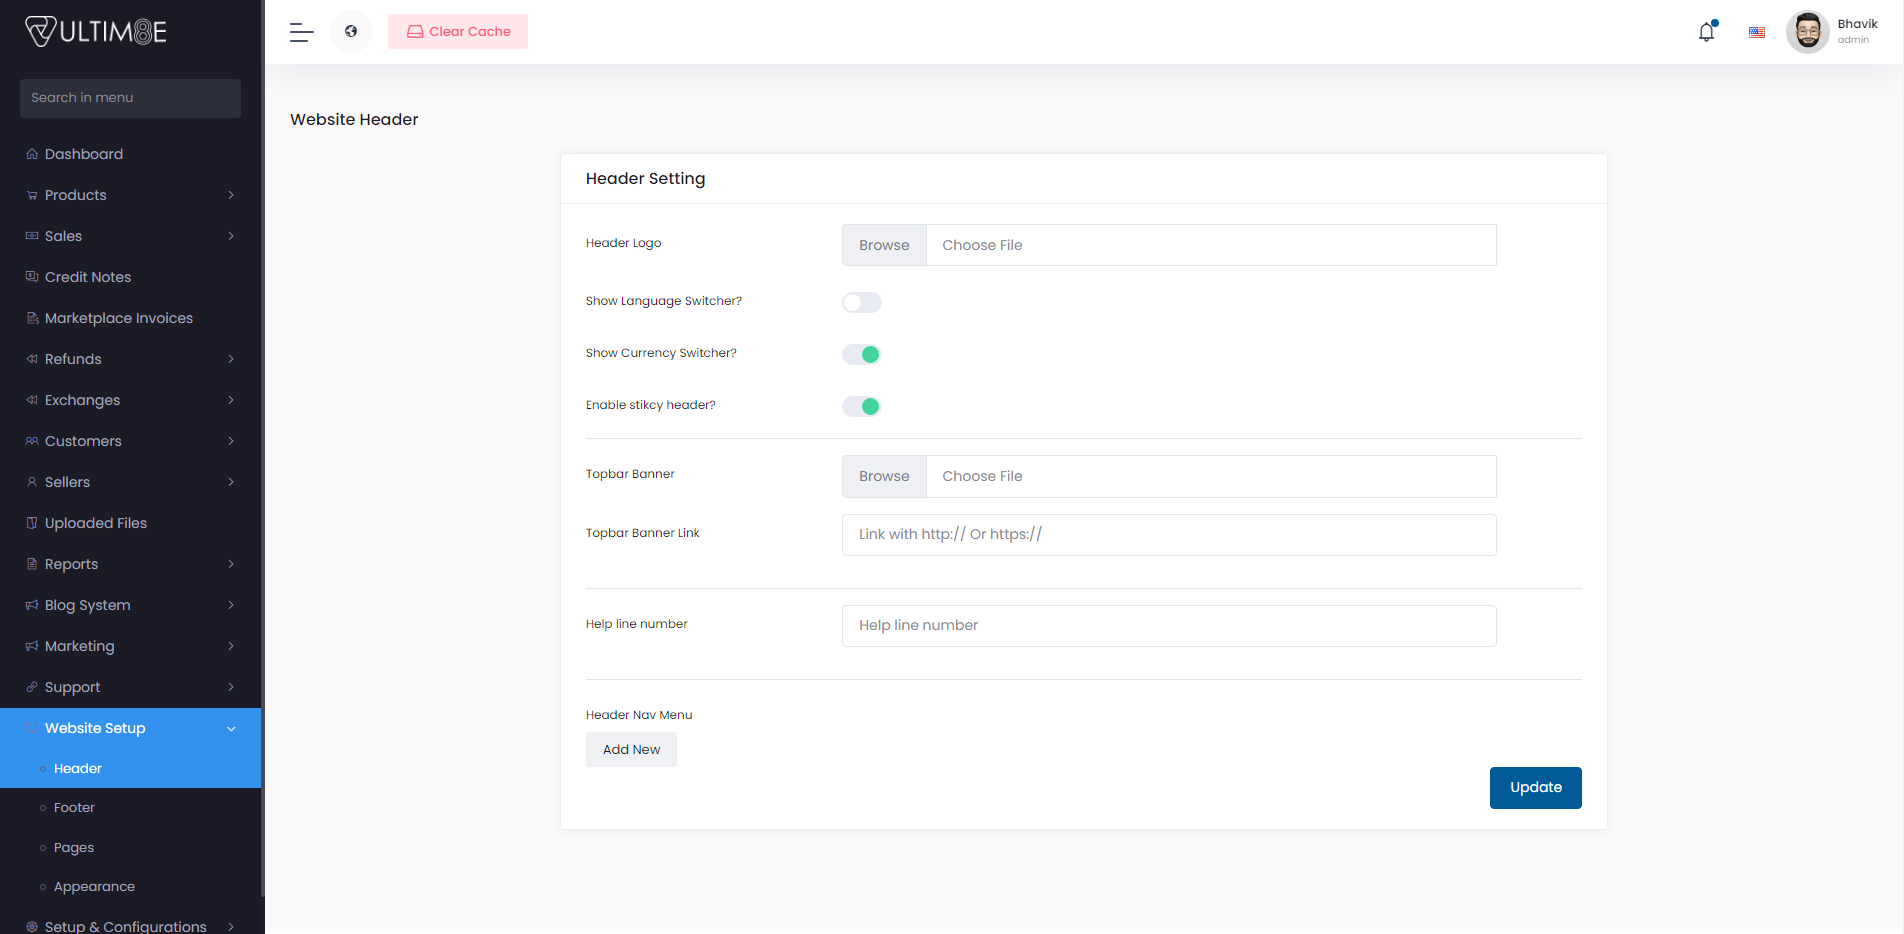Viewport: 1904px width, 934px height.
Task: Open the notifications bell icon
Action: pos(1706,32)
